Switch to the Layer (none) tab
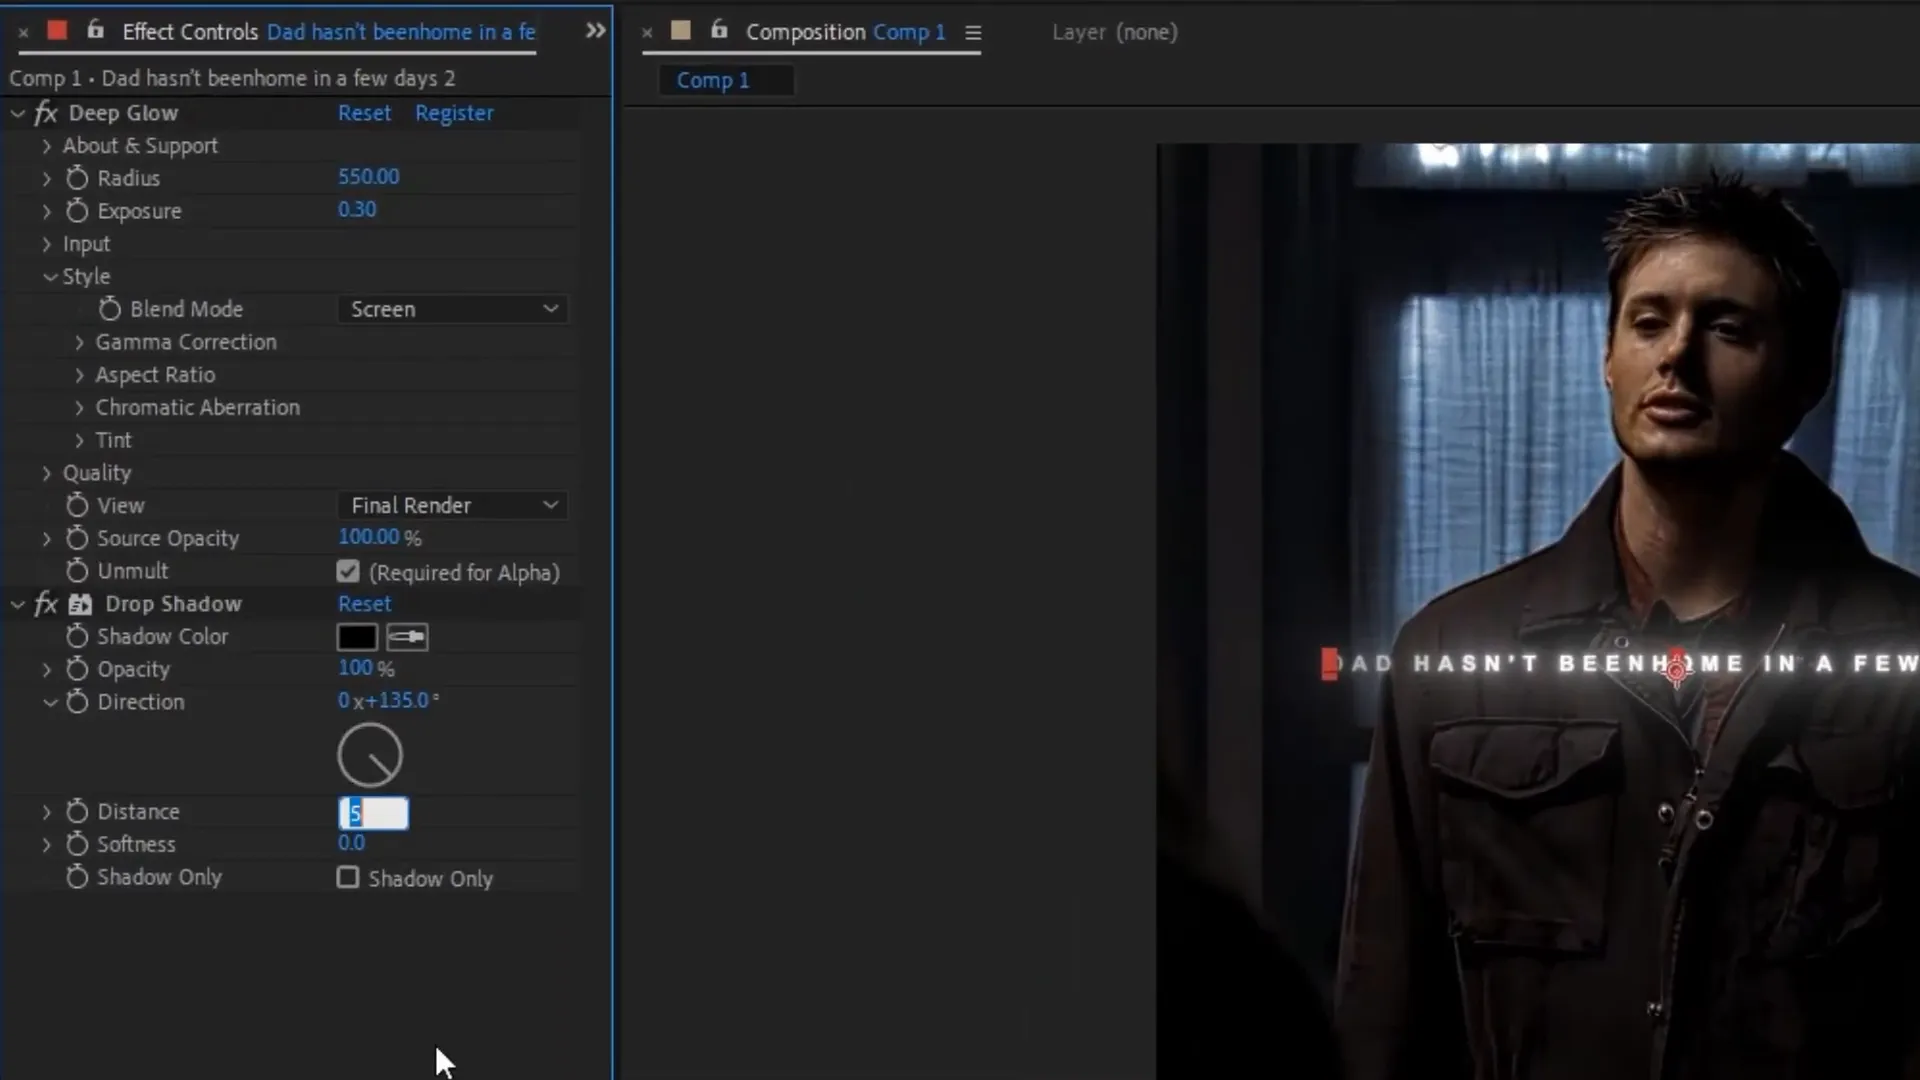The width and height of the screenshot is (1920, 1080). tap(1115, 32)
